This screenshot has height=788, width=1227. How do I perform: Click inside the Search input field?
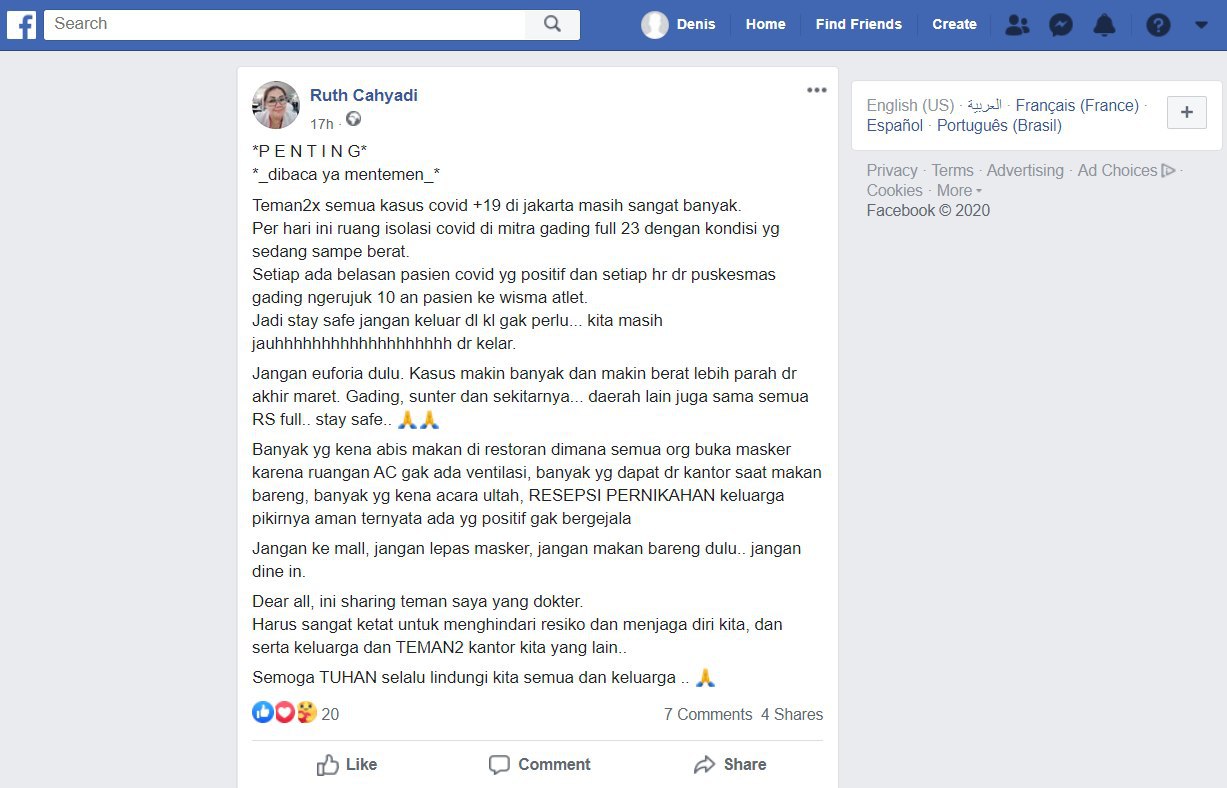coord(285,24)
